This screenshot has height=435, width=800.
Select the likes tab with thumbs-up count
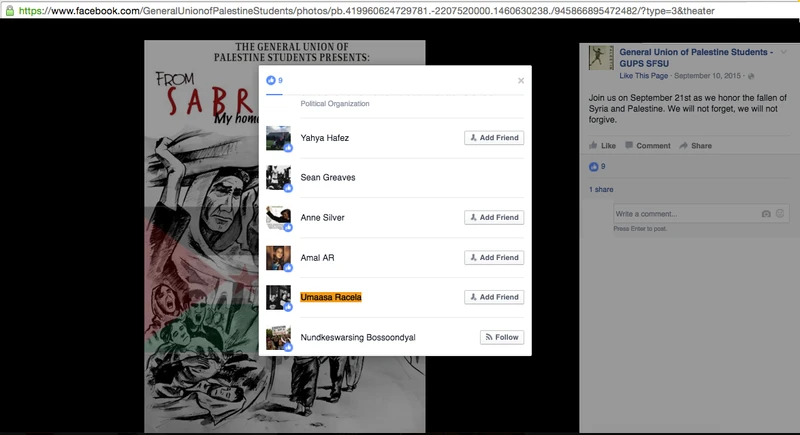tap(274, 80)
